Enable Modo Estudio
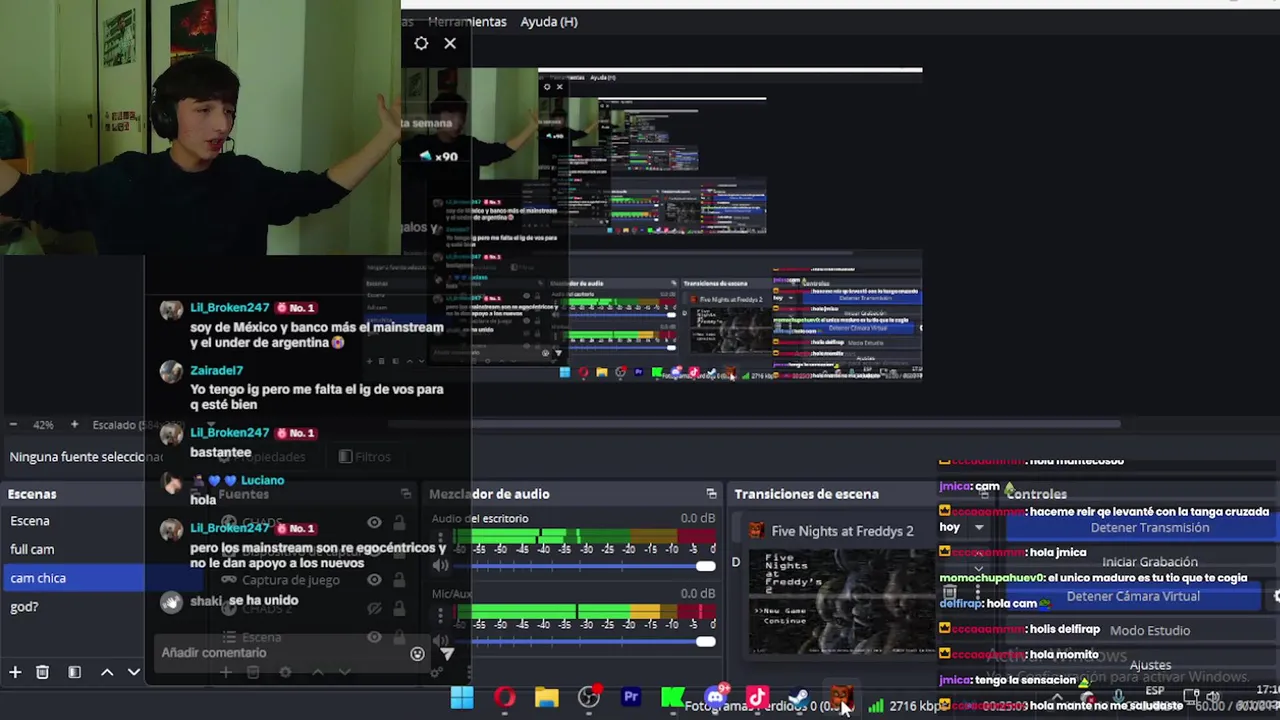1280x720 pixels. 1150,630
